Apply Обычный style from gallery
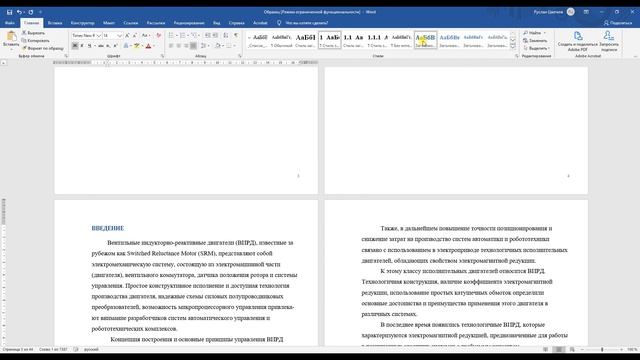 281,40
